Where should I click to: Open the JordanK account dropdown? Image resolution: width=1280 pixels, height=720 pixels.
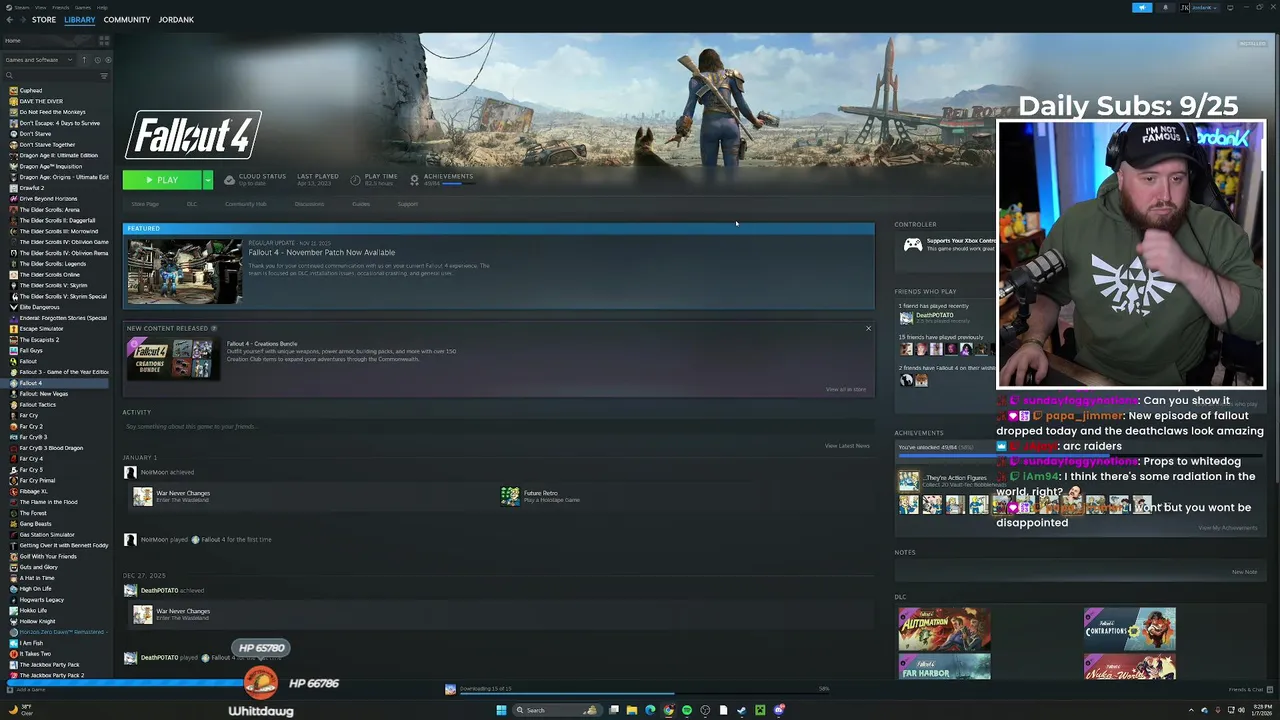[x=1202, y=7]
